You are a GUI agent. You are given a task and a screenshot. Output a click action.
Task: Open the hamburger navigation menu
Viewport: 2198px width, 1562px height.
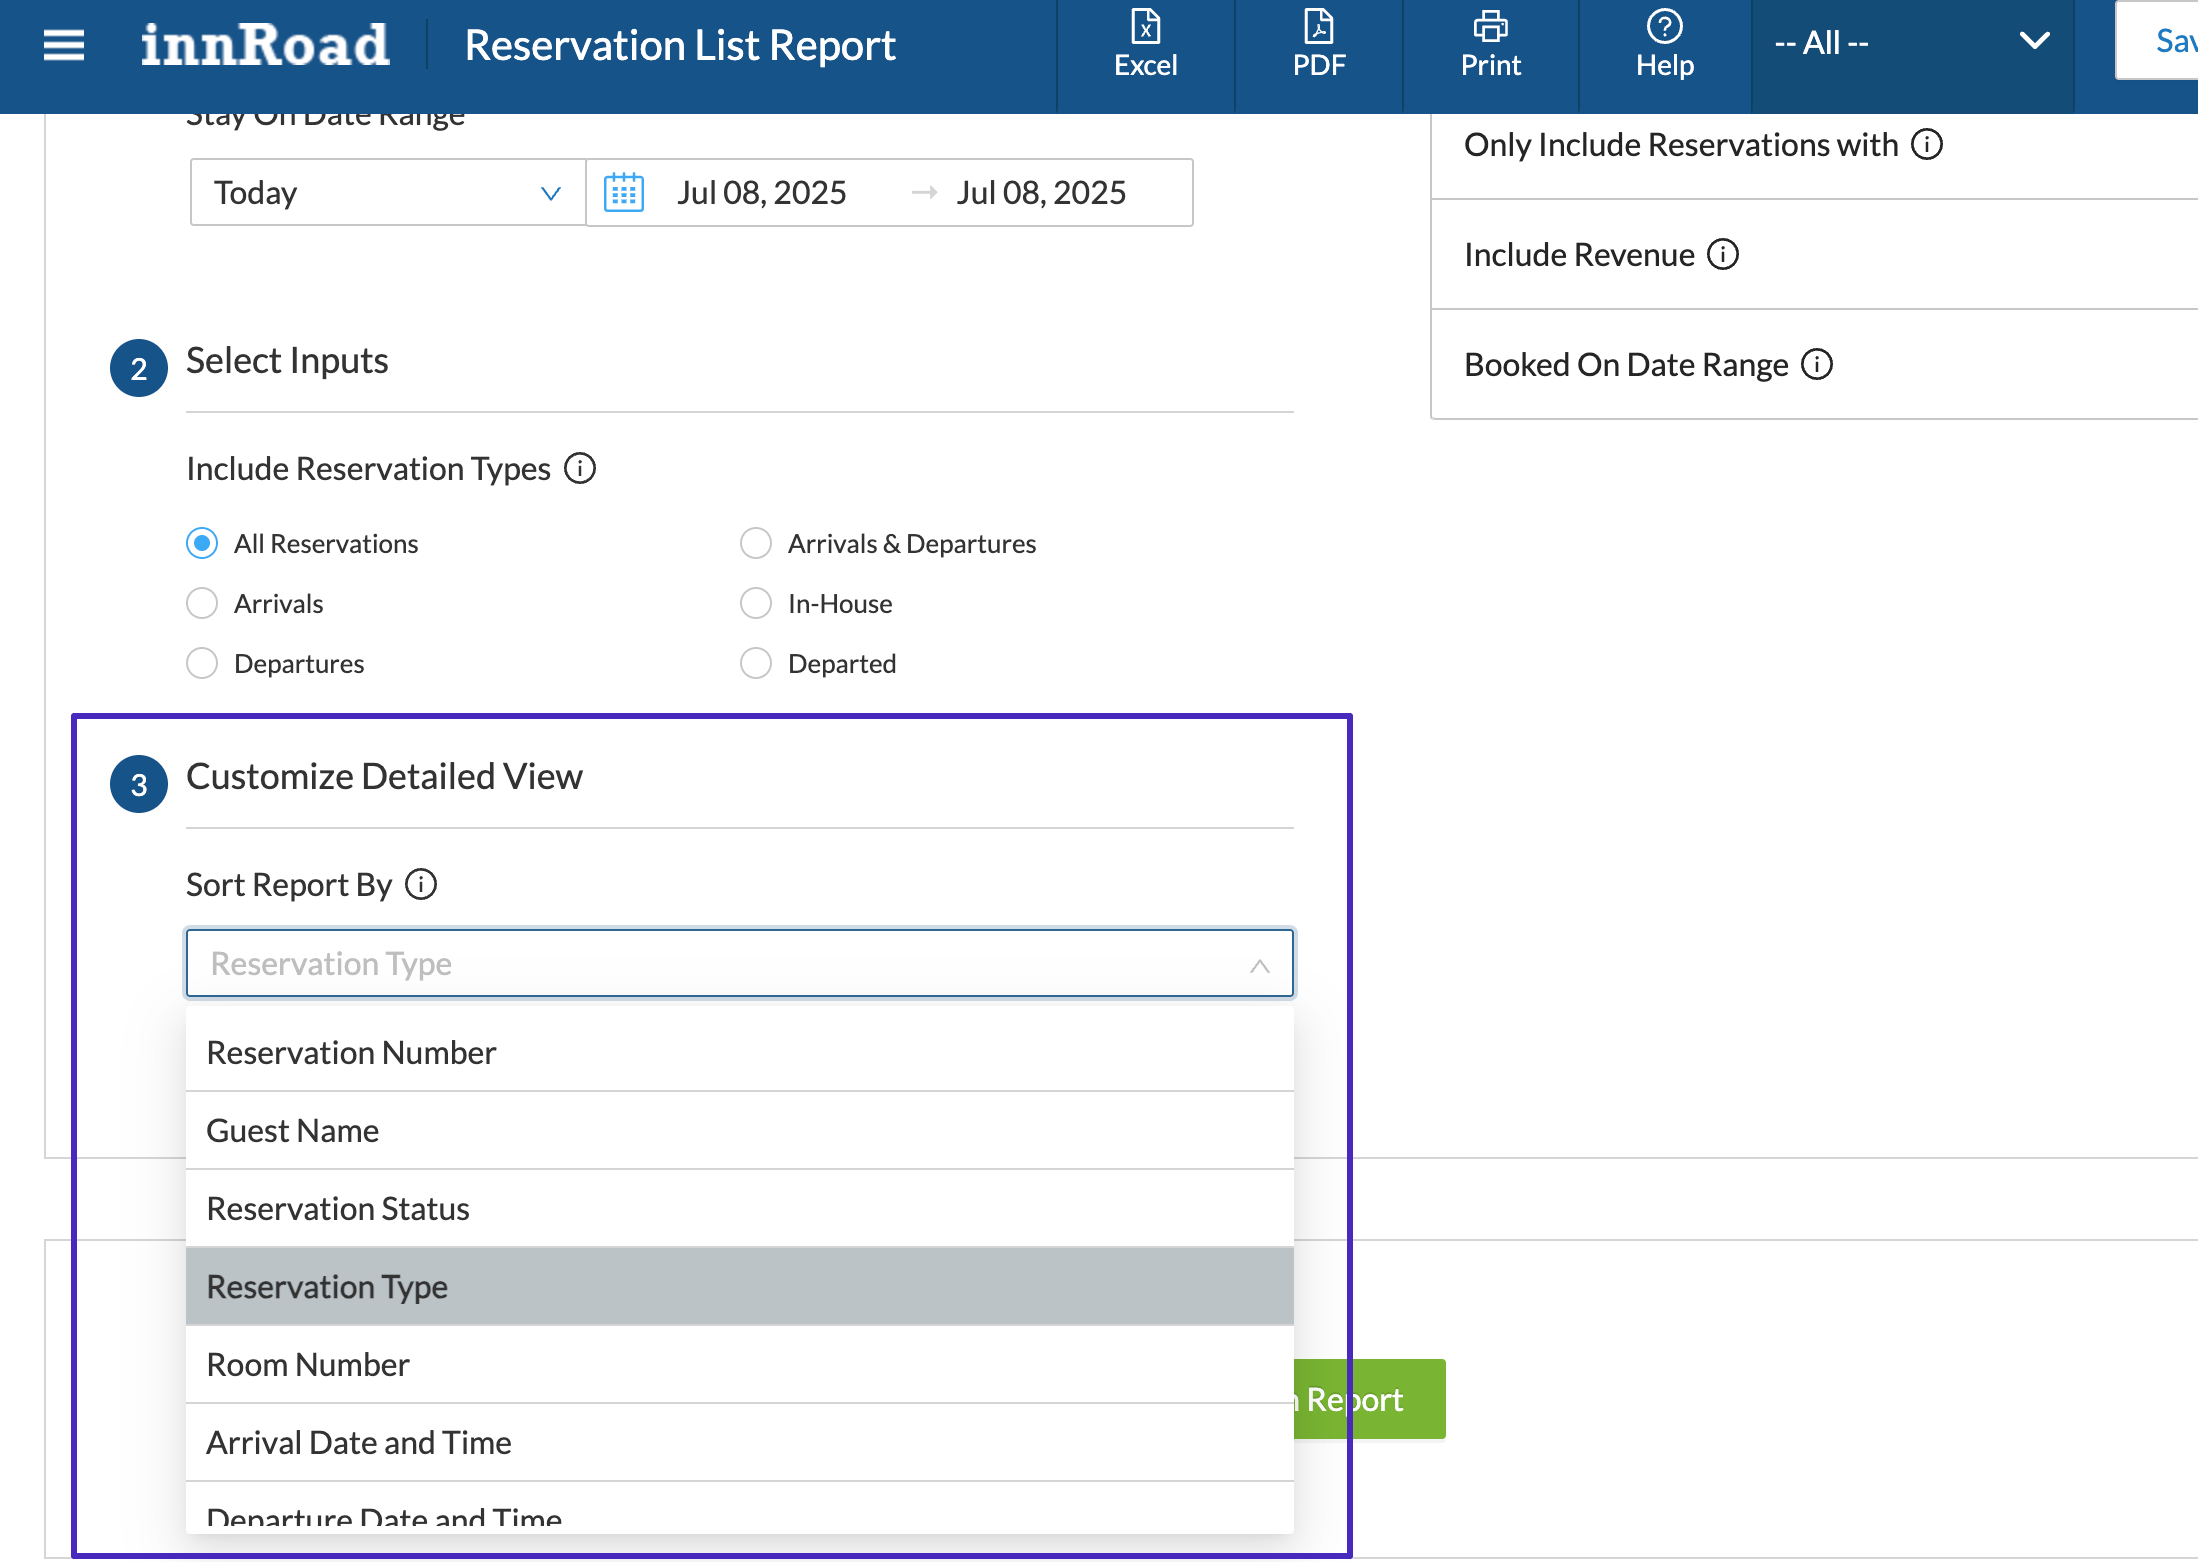64,45
